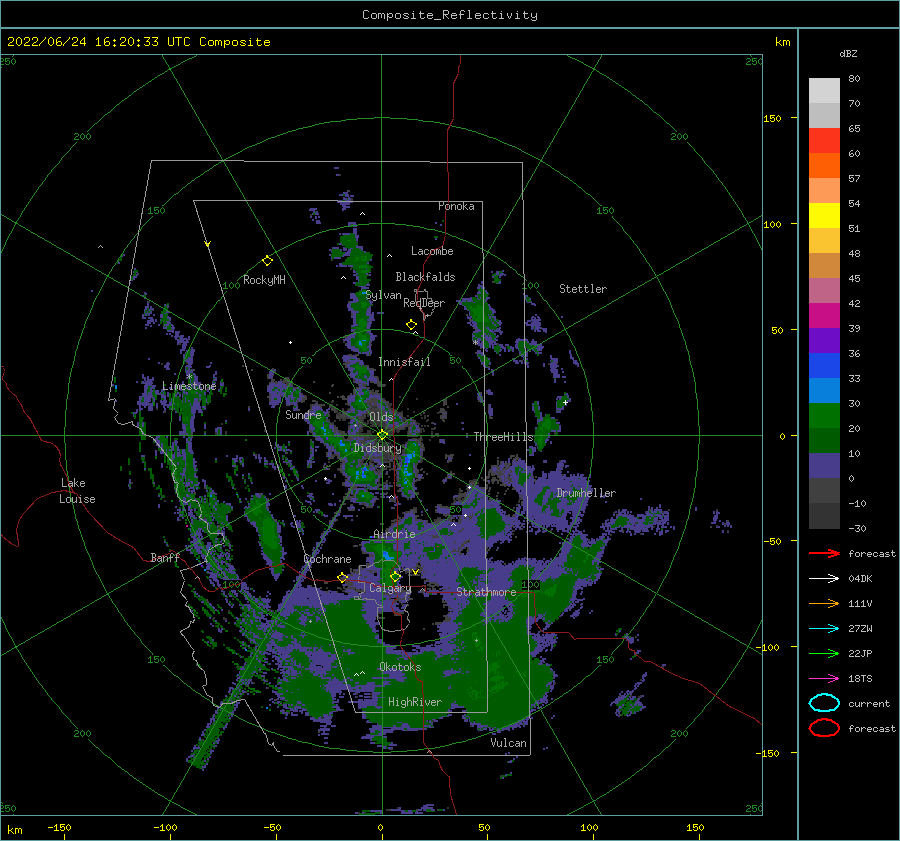Select the indigo 10 dBZ swatch
The width and height of the screenshot is (900, 841).
click(824, 466)
